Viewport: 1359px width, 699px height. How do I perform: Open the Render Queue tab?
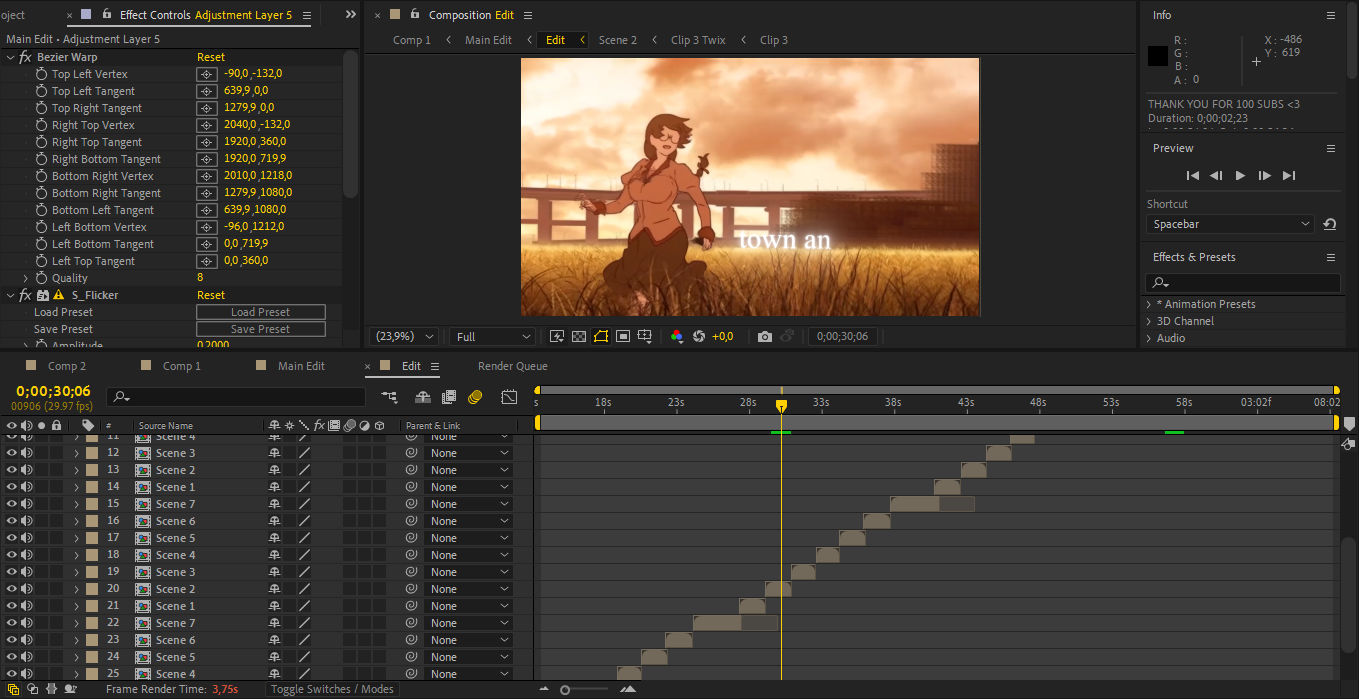512,366
